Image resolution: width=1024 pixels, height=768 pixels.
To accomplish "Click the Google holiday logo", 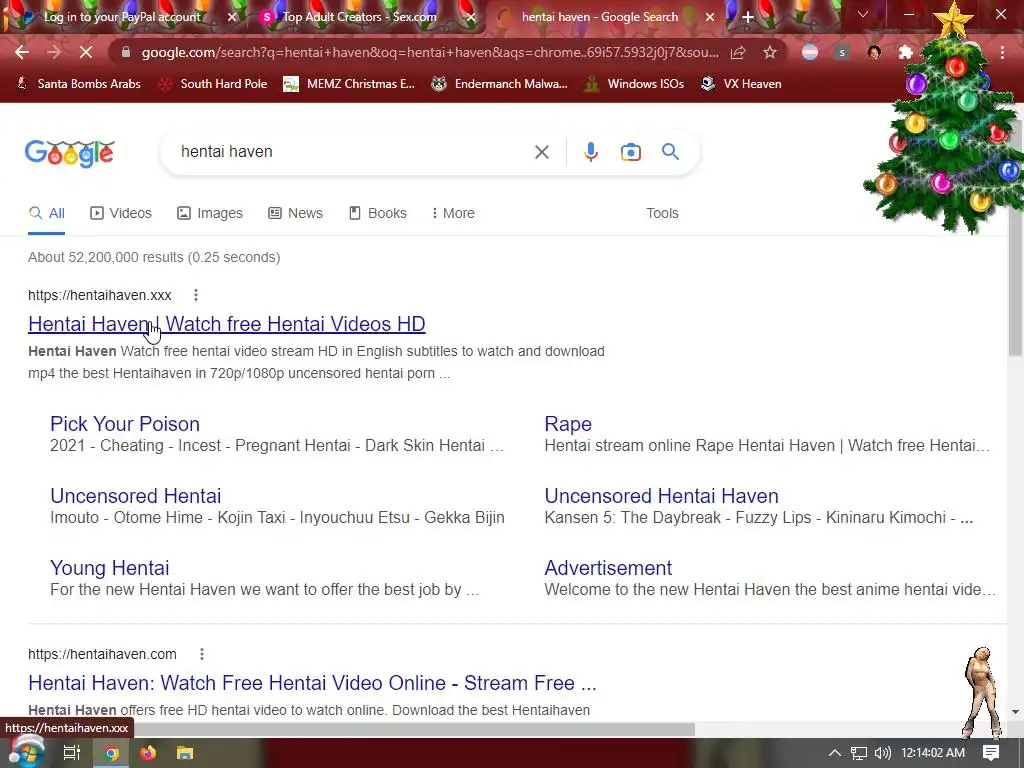I will 70,153.
